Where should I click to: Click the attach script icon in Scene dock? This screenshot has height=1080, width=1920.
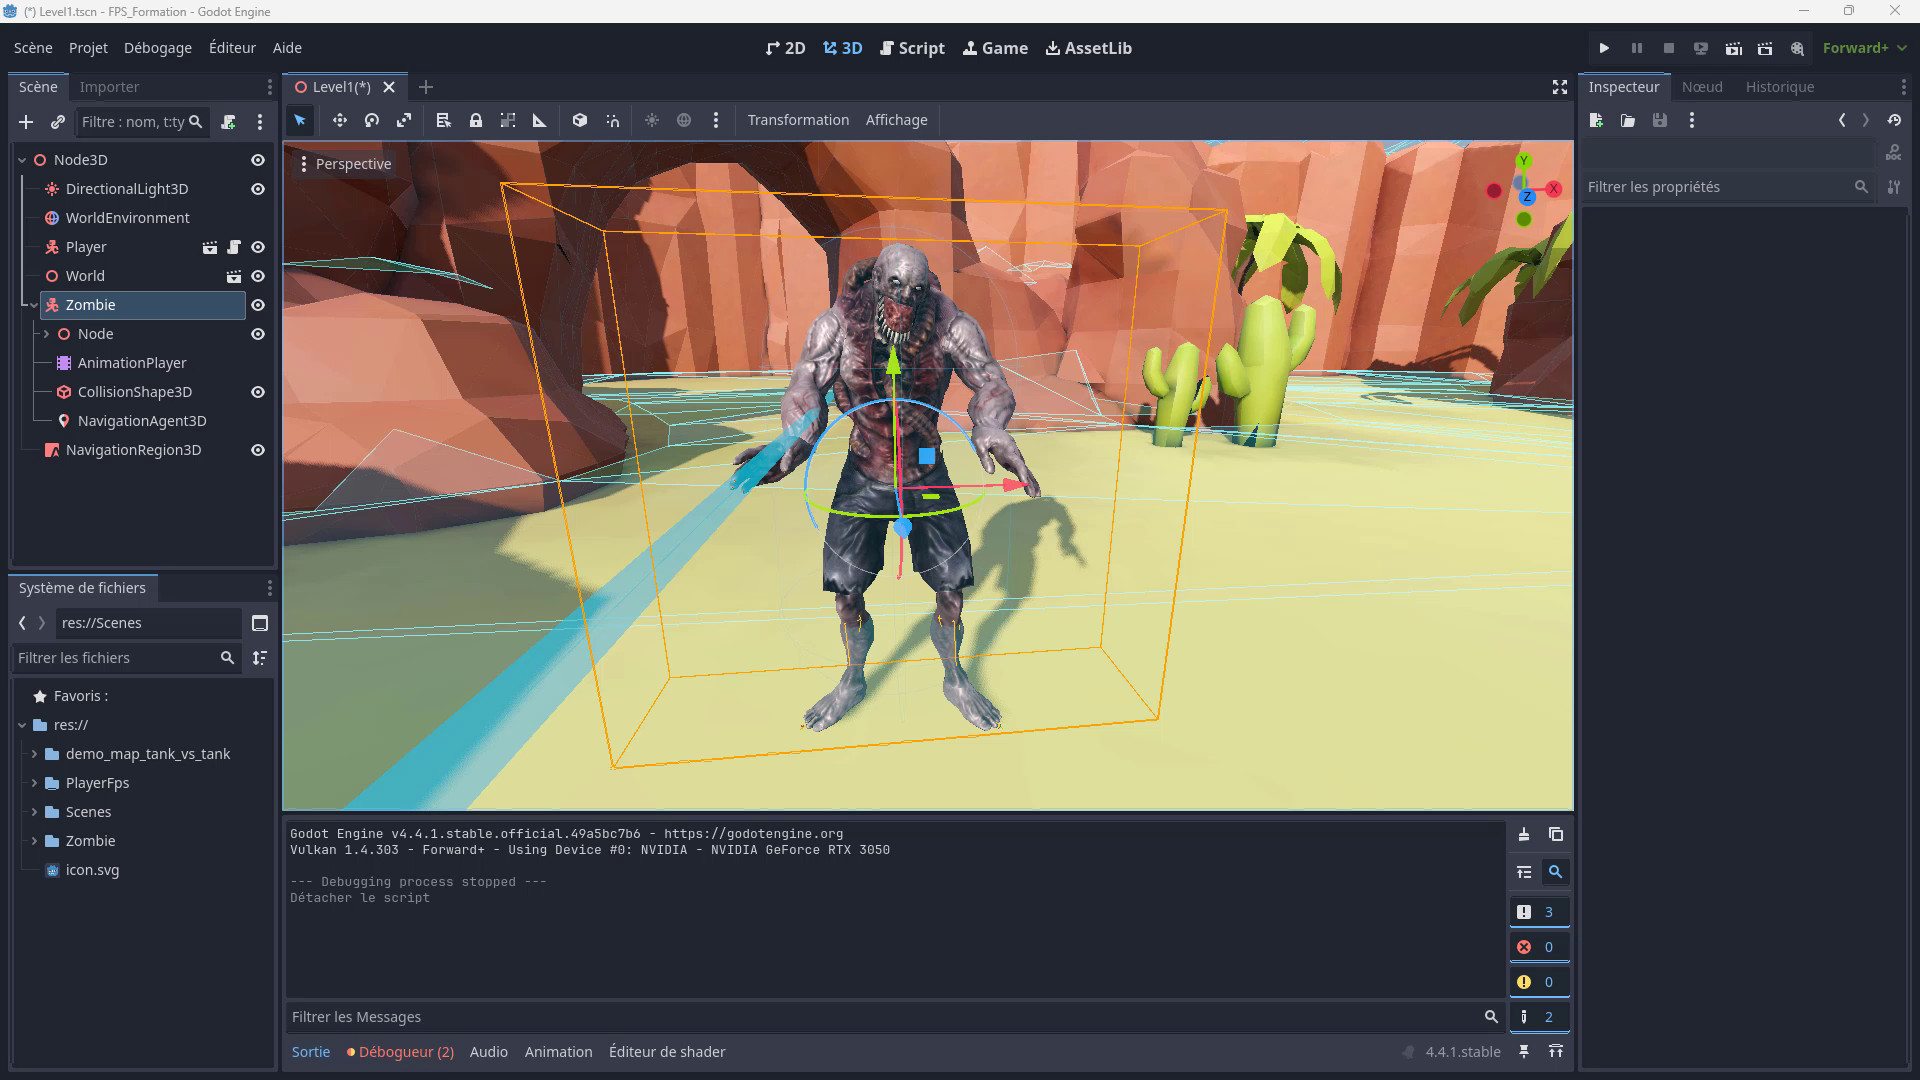[228, 122]
